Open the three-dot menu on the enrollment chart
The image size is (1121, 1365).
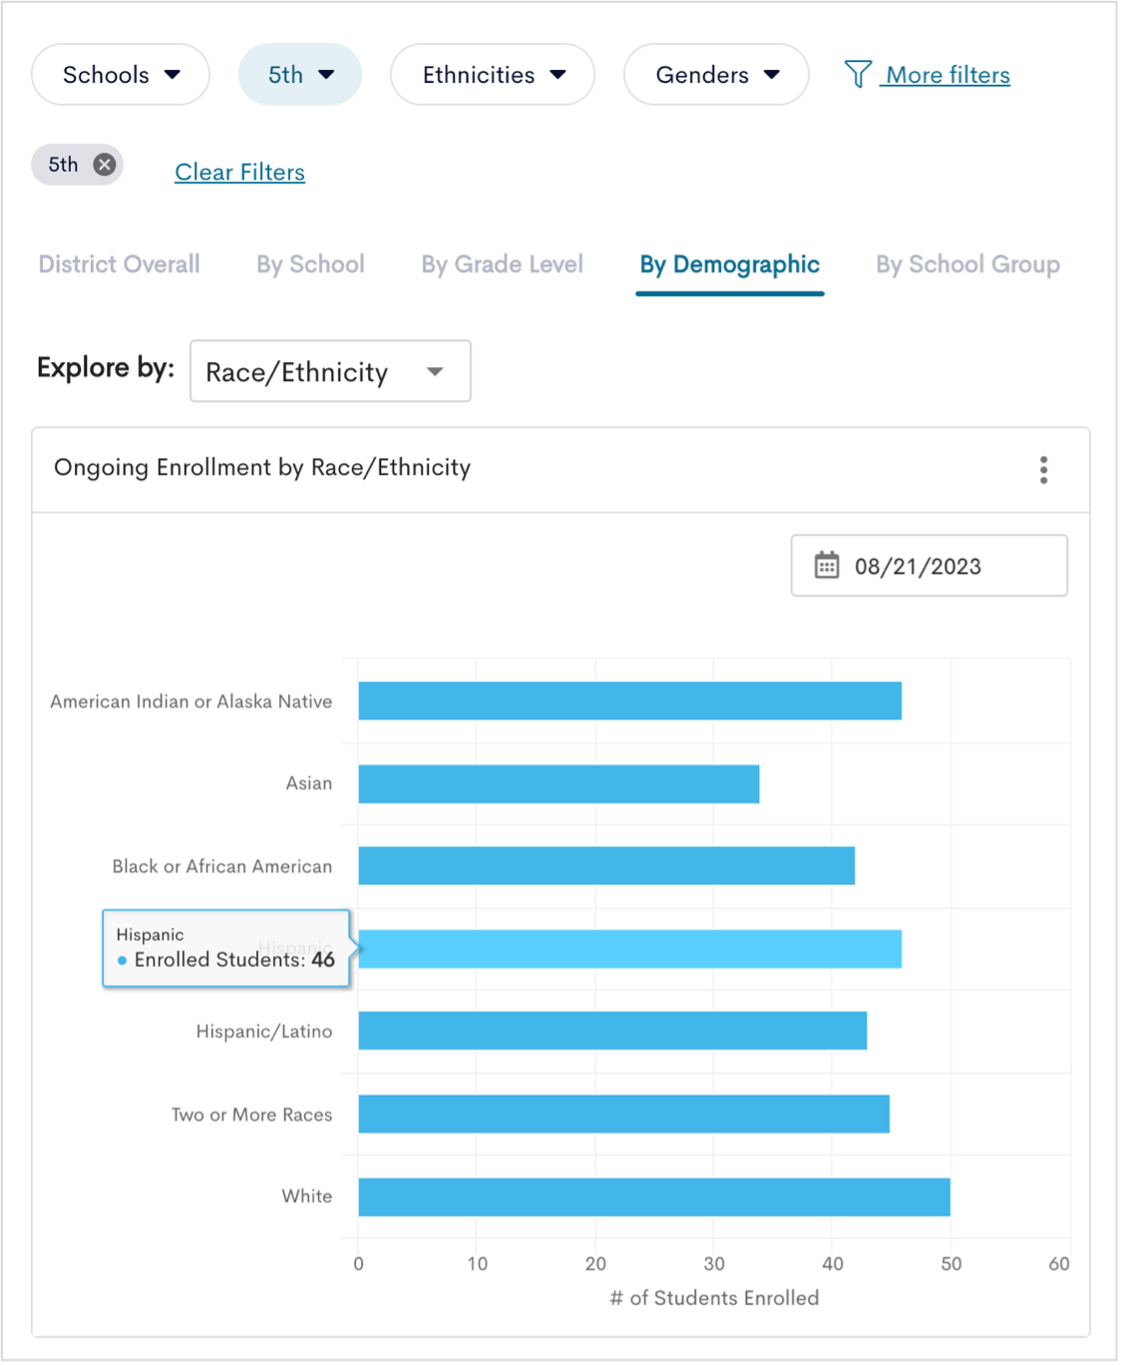(1042, 469)
